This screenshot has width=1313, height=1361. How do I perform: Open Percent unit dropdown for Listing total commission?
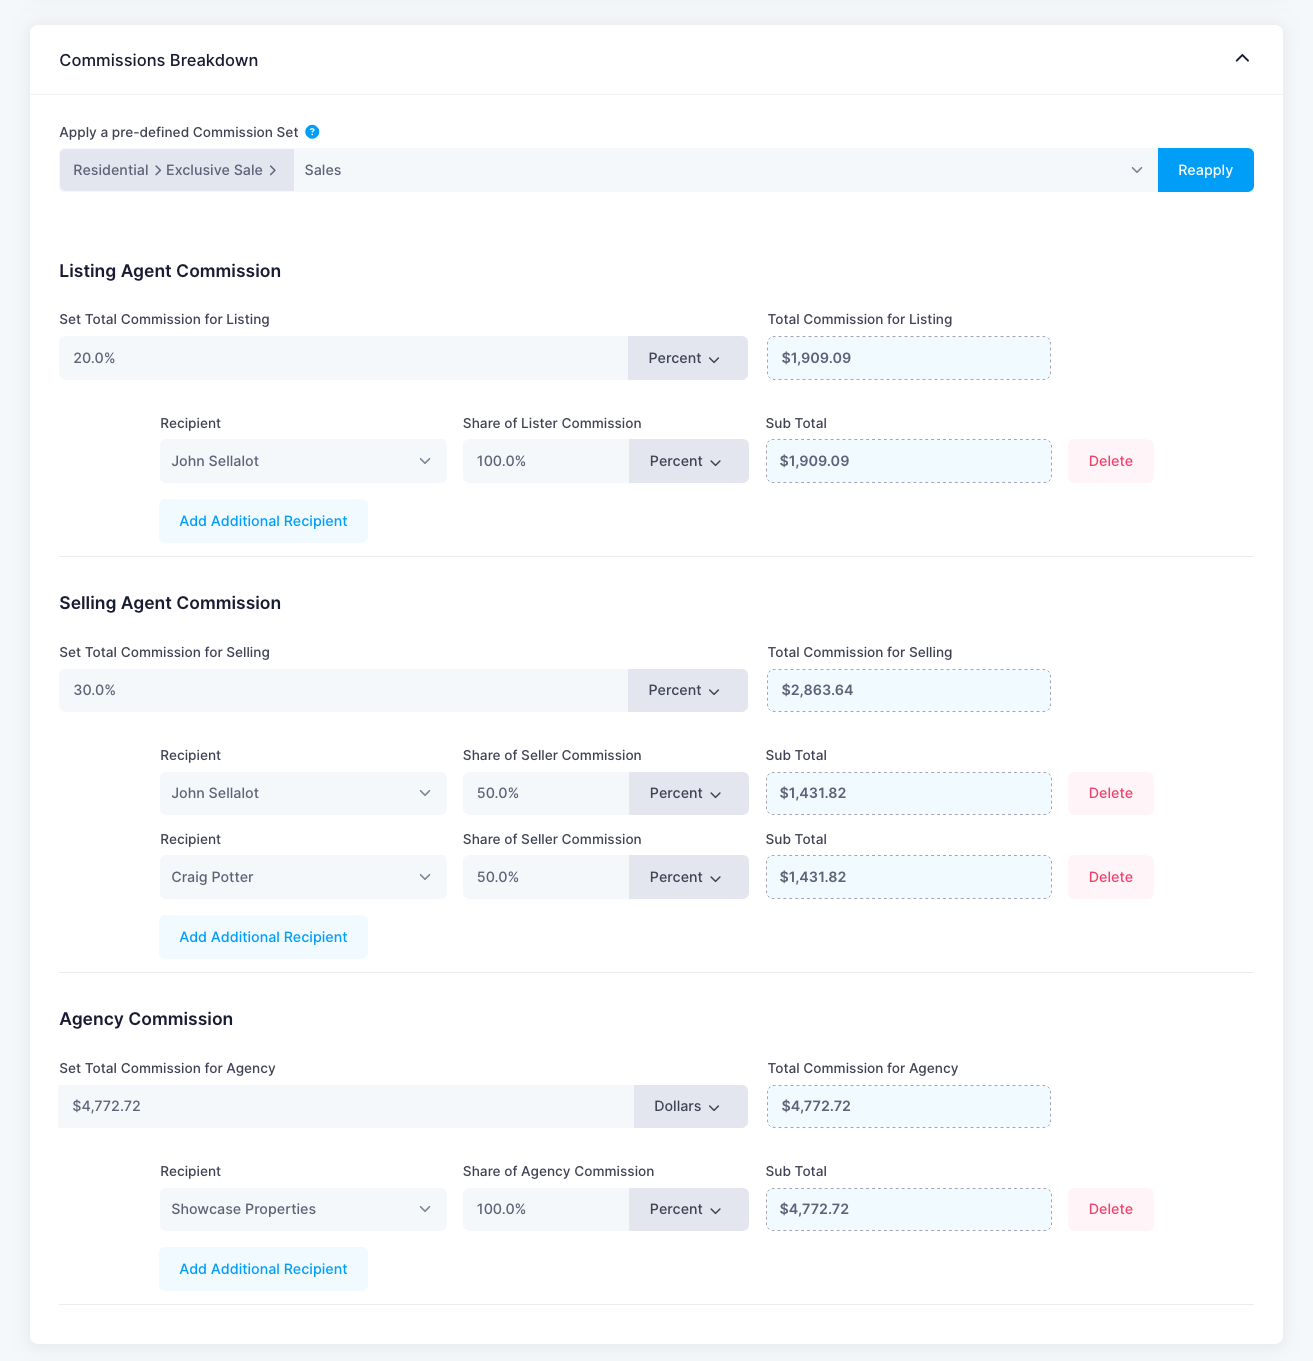click(x=687, y=358)
